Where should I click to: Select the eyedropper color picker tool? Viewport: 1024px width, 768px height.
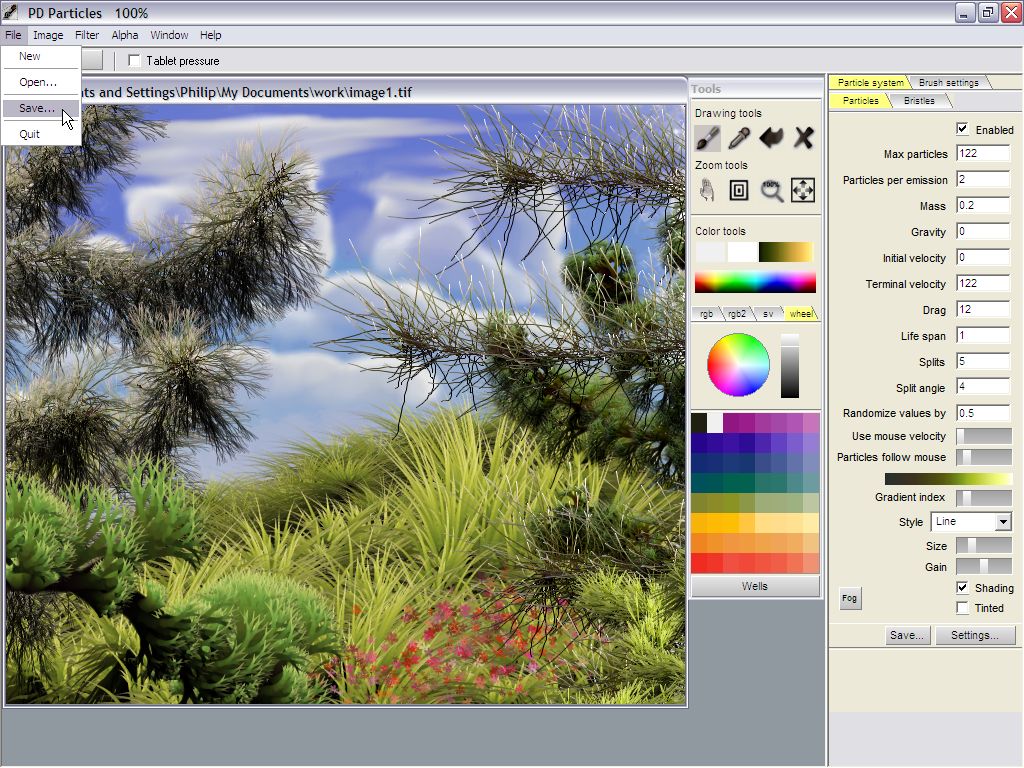tap(739, 138)
